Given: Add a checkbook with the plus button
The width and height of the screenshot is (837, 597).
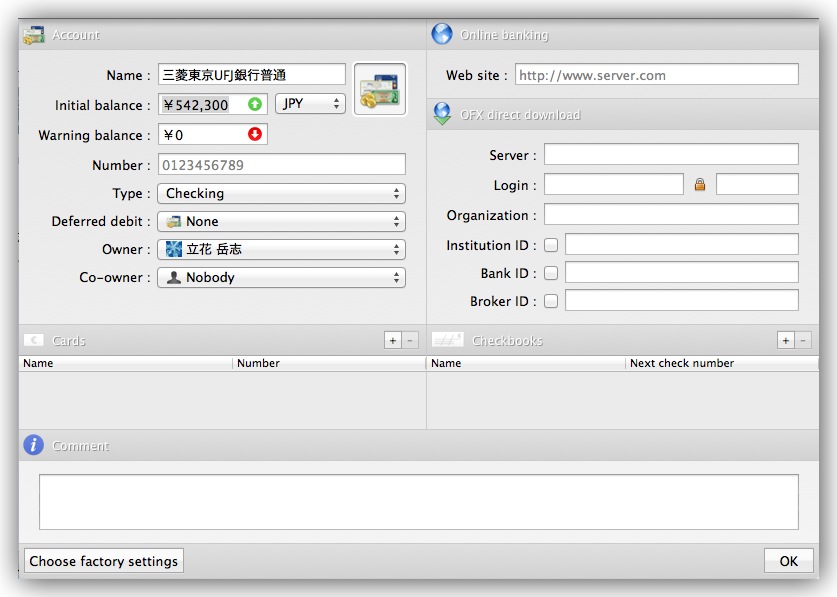Looking at the screenshot, I should [x=786, y=341].
